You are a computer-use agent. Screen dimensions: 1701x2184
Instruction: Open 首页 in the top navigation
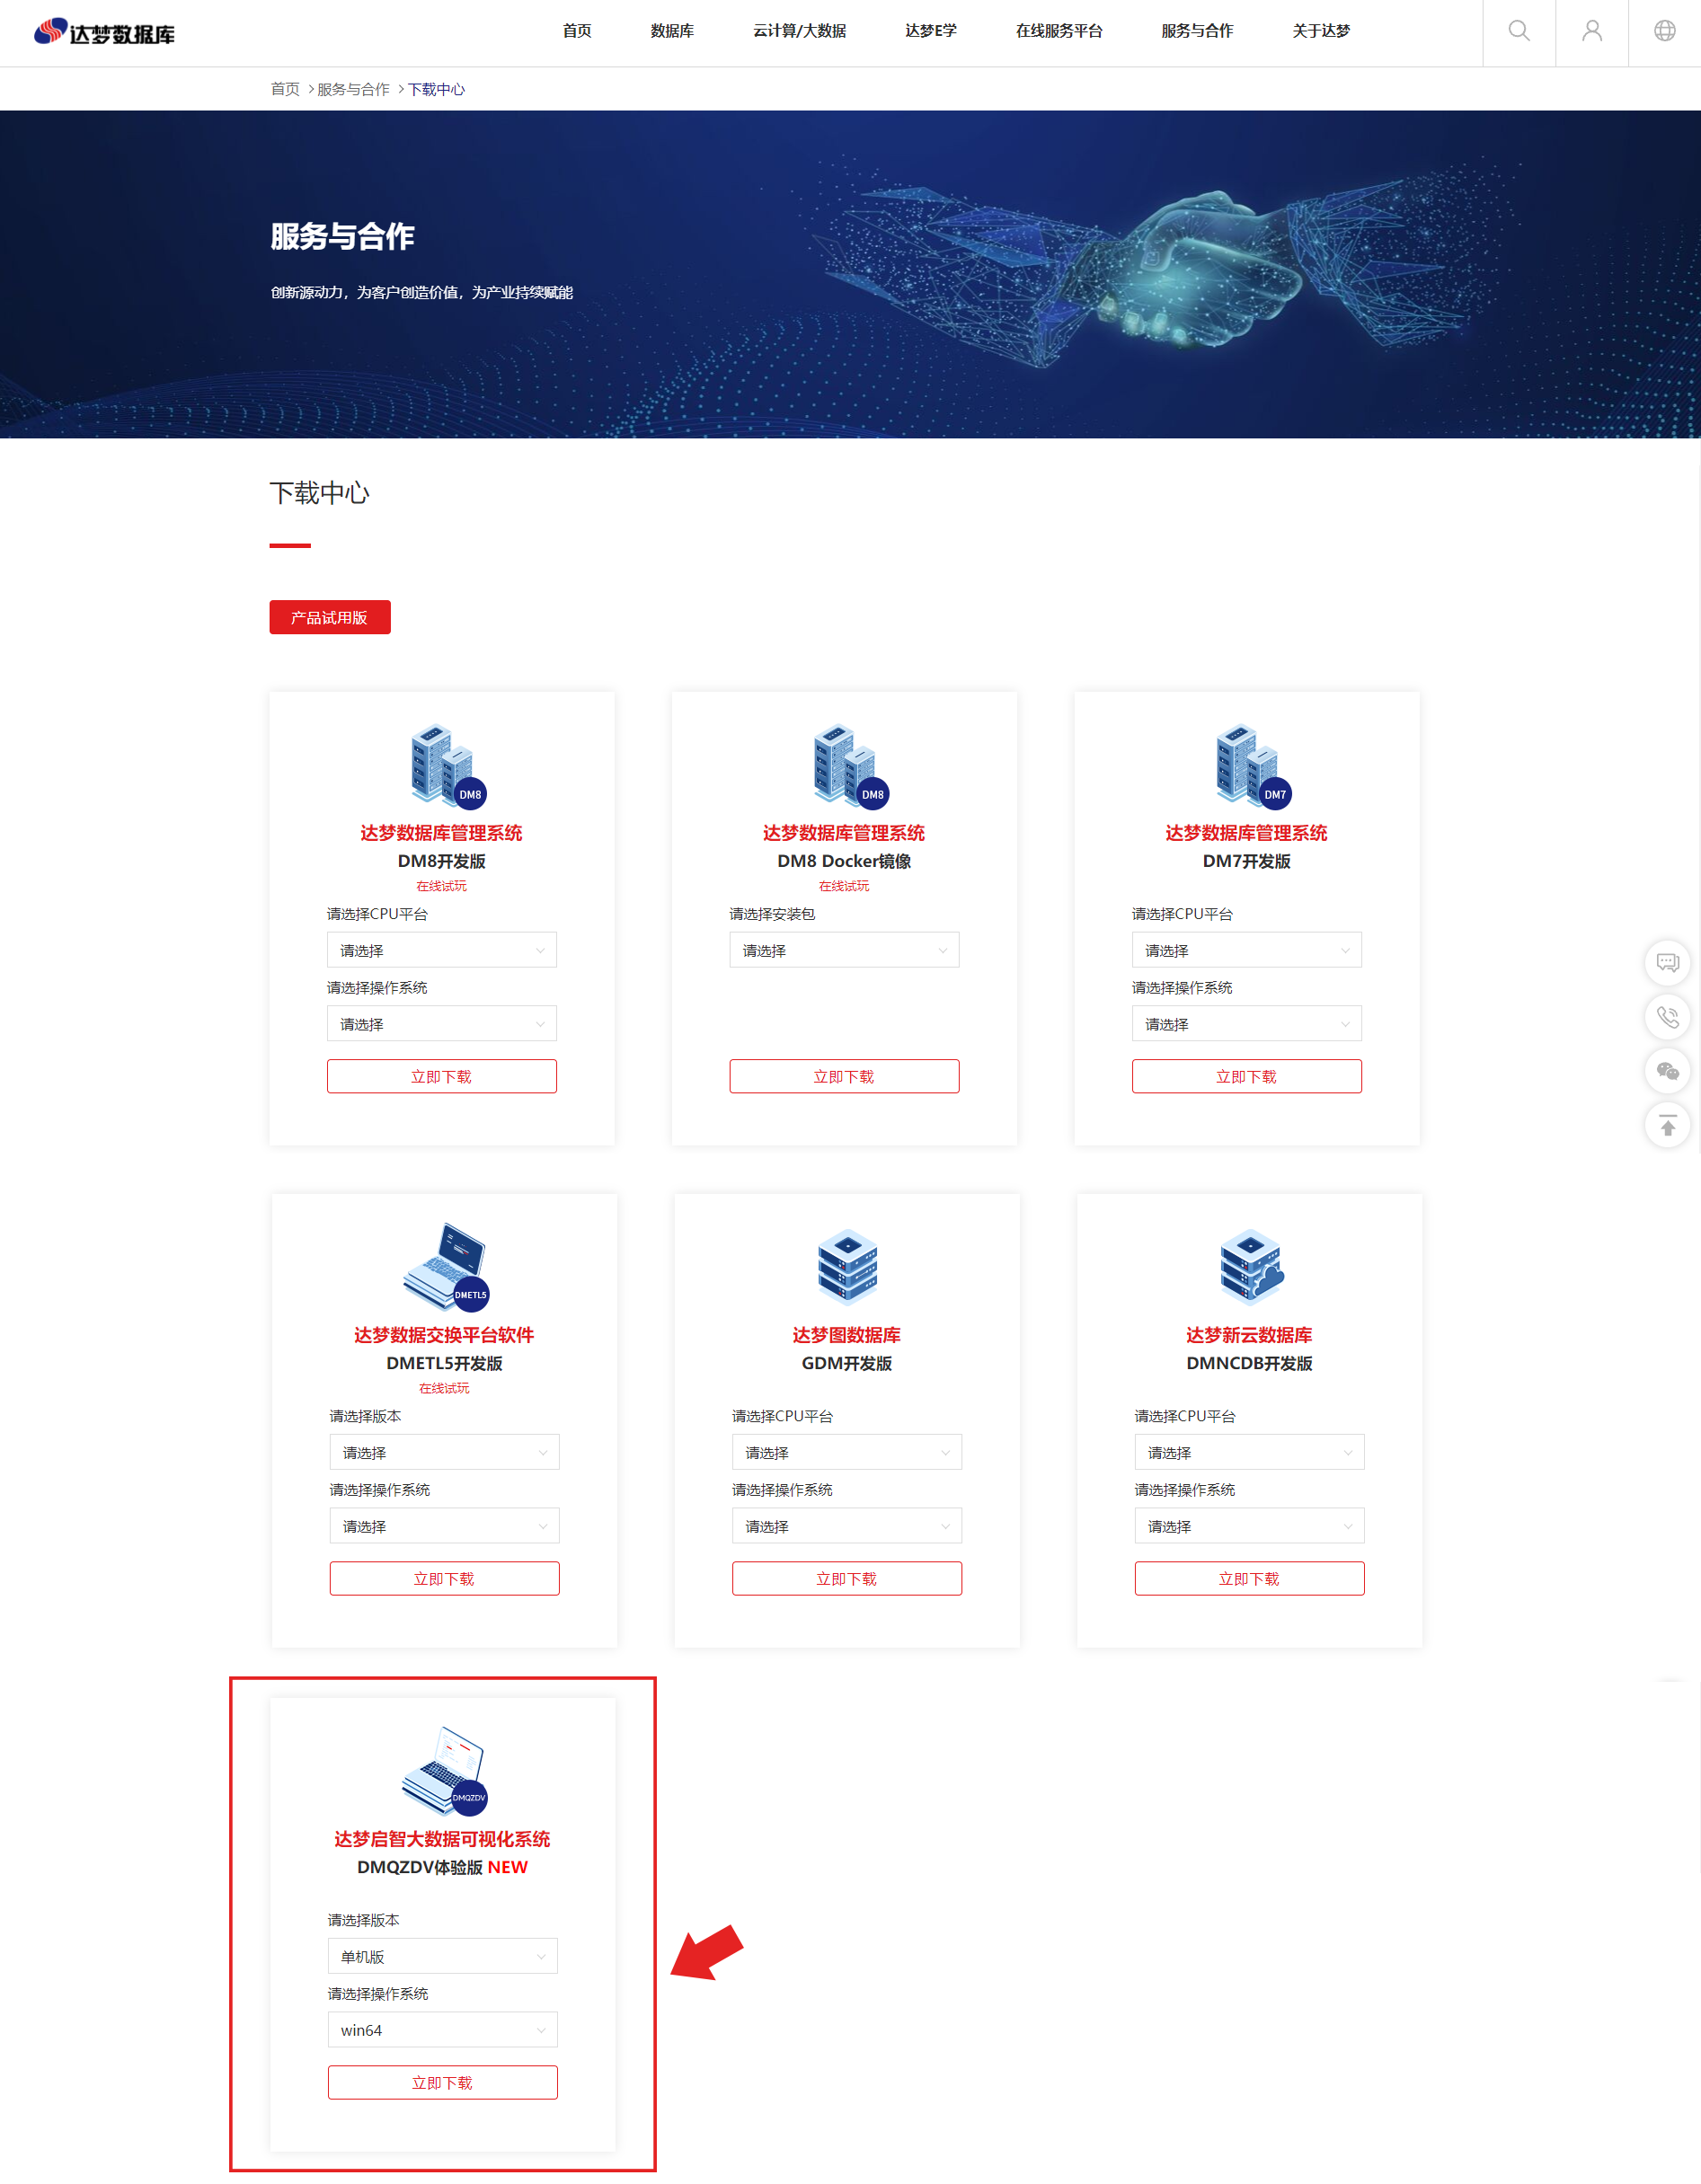pyautogui.click(x=576, y=31)
